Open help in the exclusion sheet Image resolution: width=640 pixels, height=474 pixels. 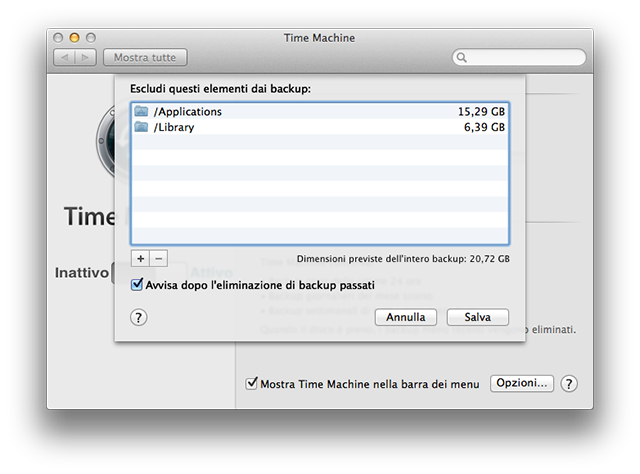[x=139, y=317]
